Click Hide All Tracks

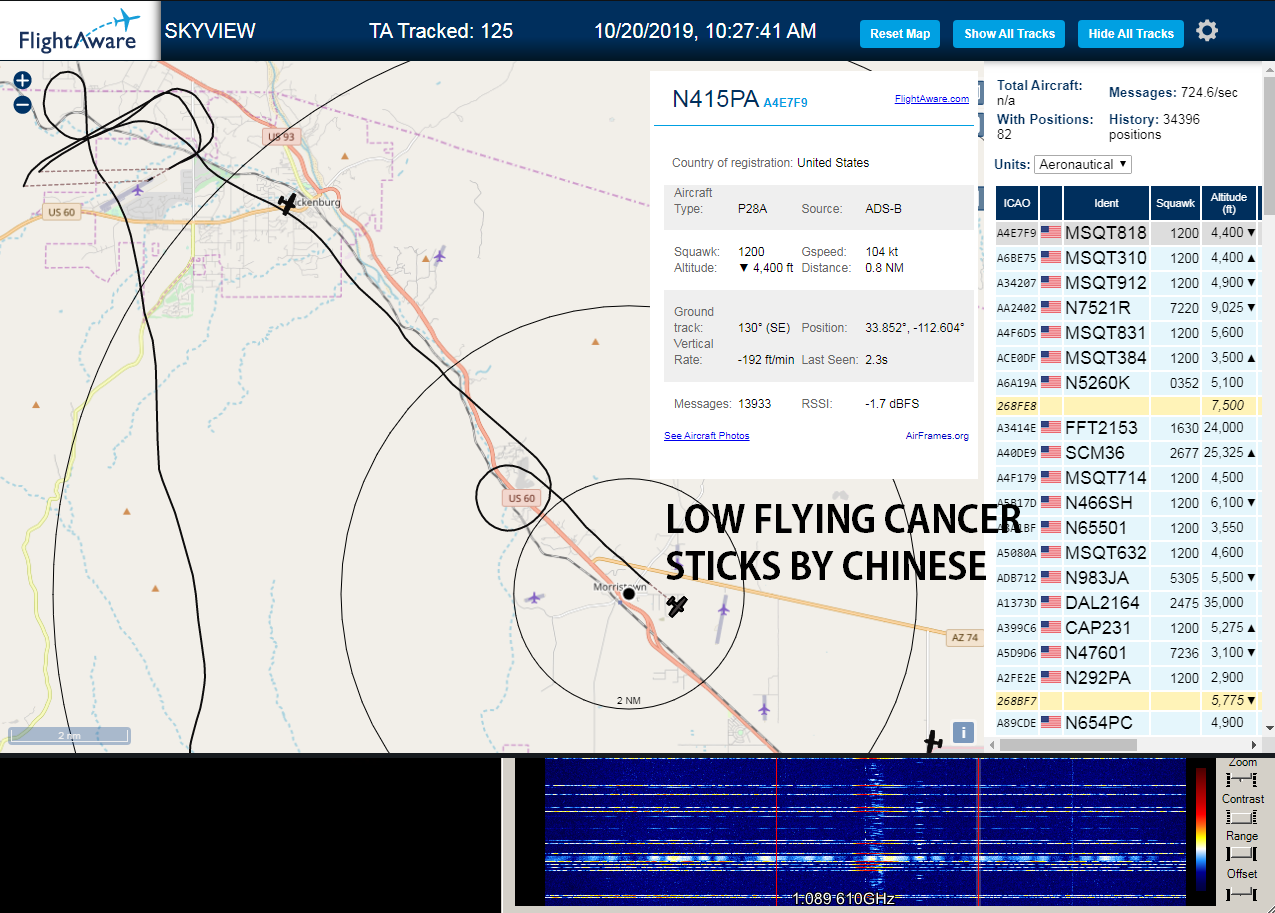pos(1131,33)
